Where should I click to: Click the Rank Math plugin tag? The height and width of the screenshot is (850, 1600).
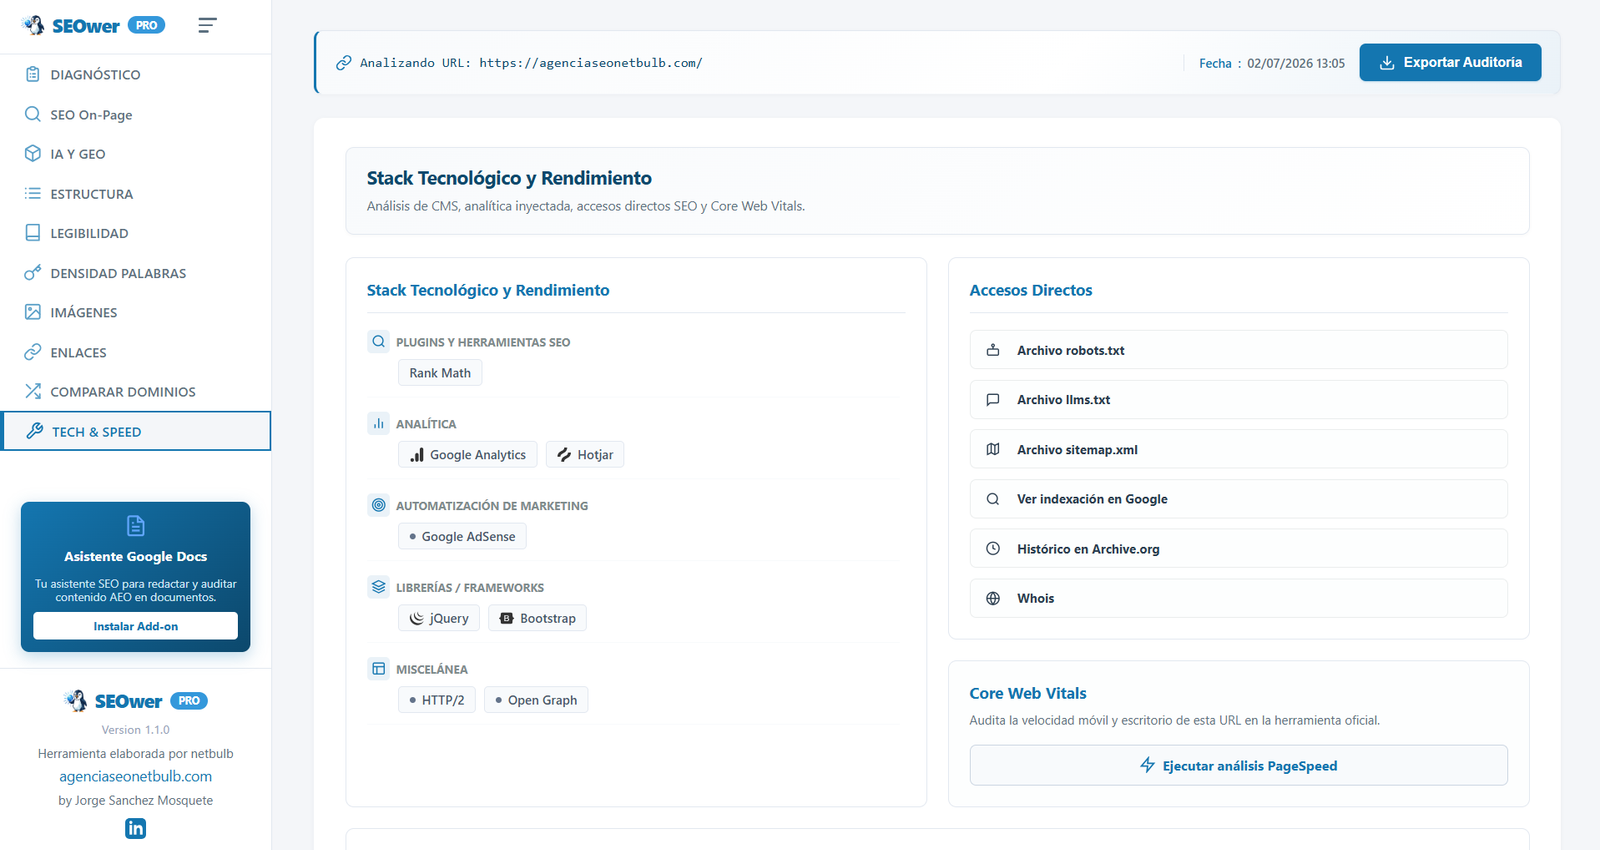coord(440,373)
